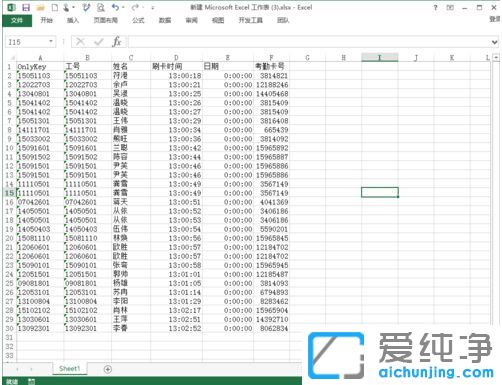The height and width of the screenshot is (385, 502).
Task: Click the selected cell I15
Action: point(380,192)
